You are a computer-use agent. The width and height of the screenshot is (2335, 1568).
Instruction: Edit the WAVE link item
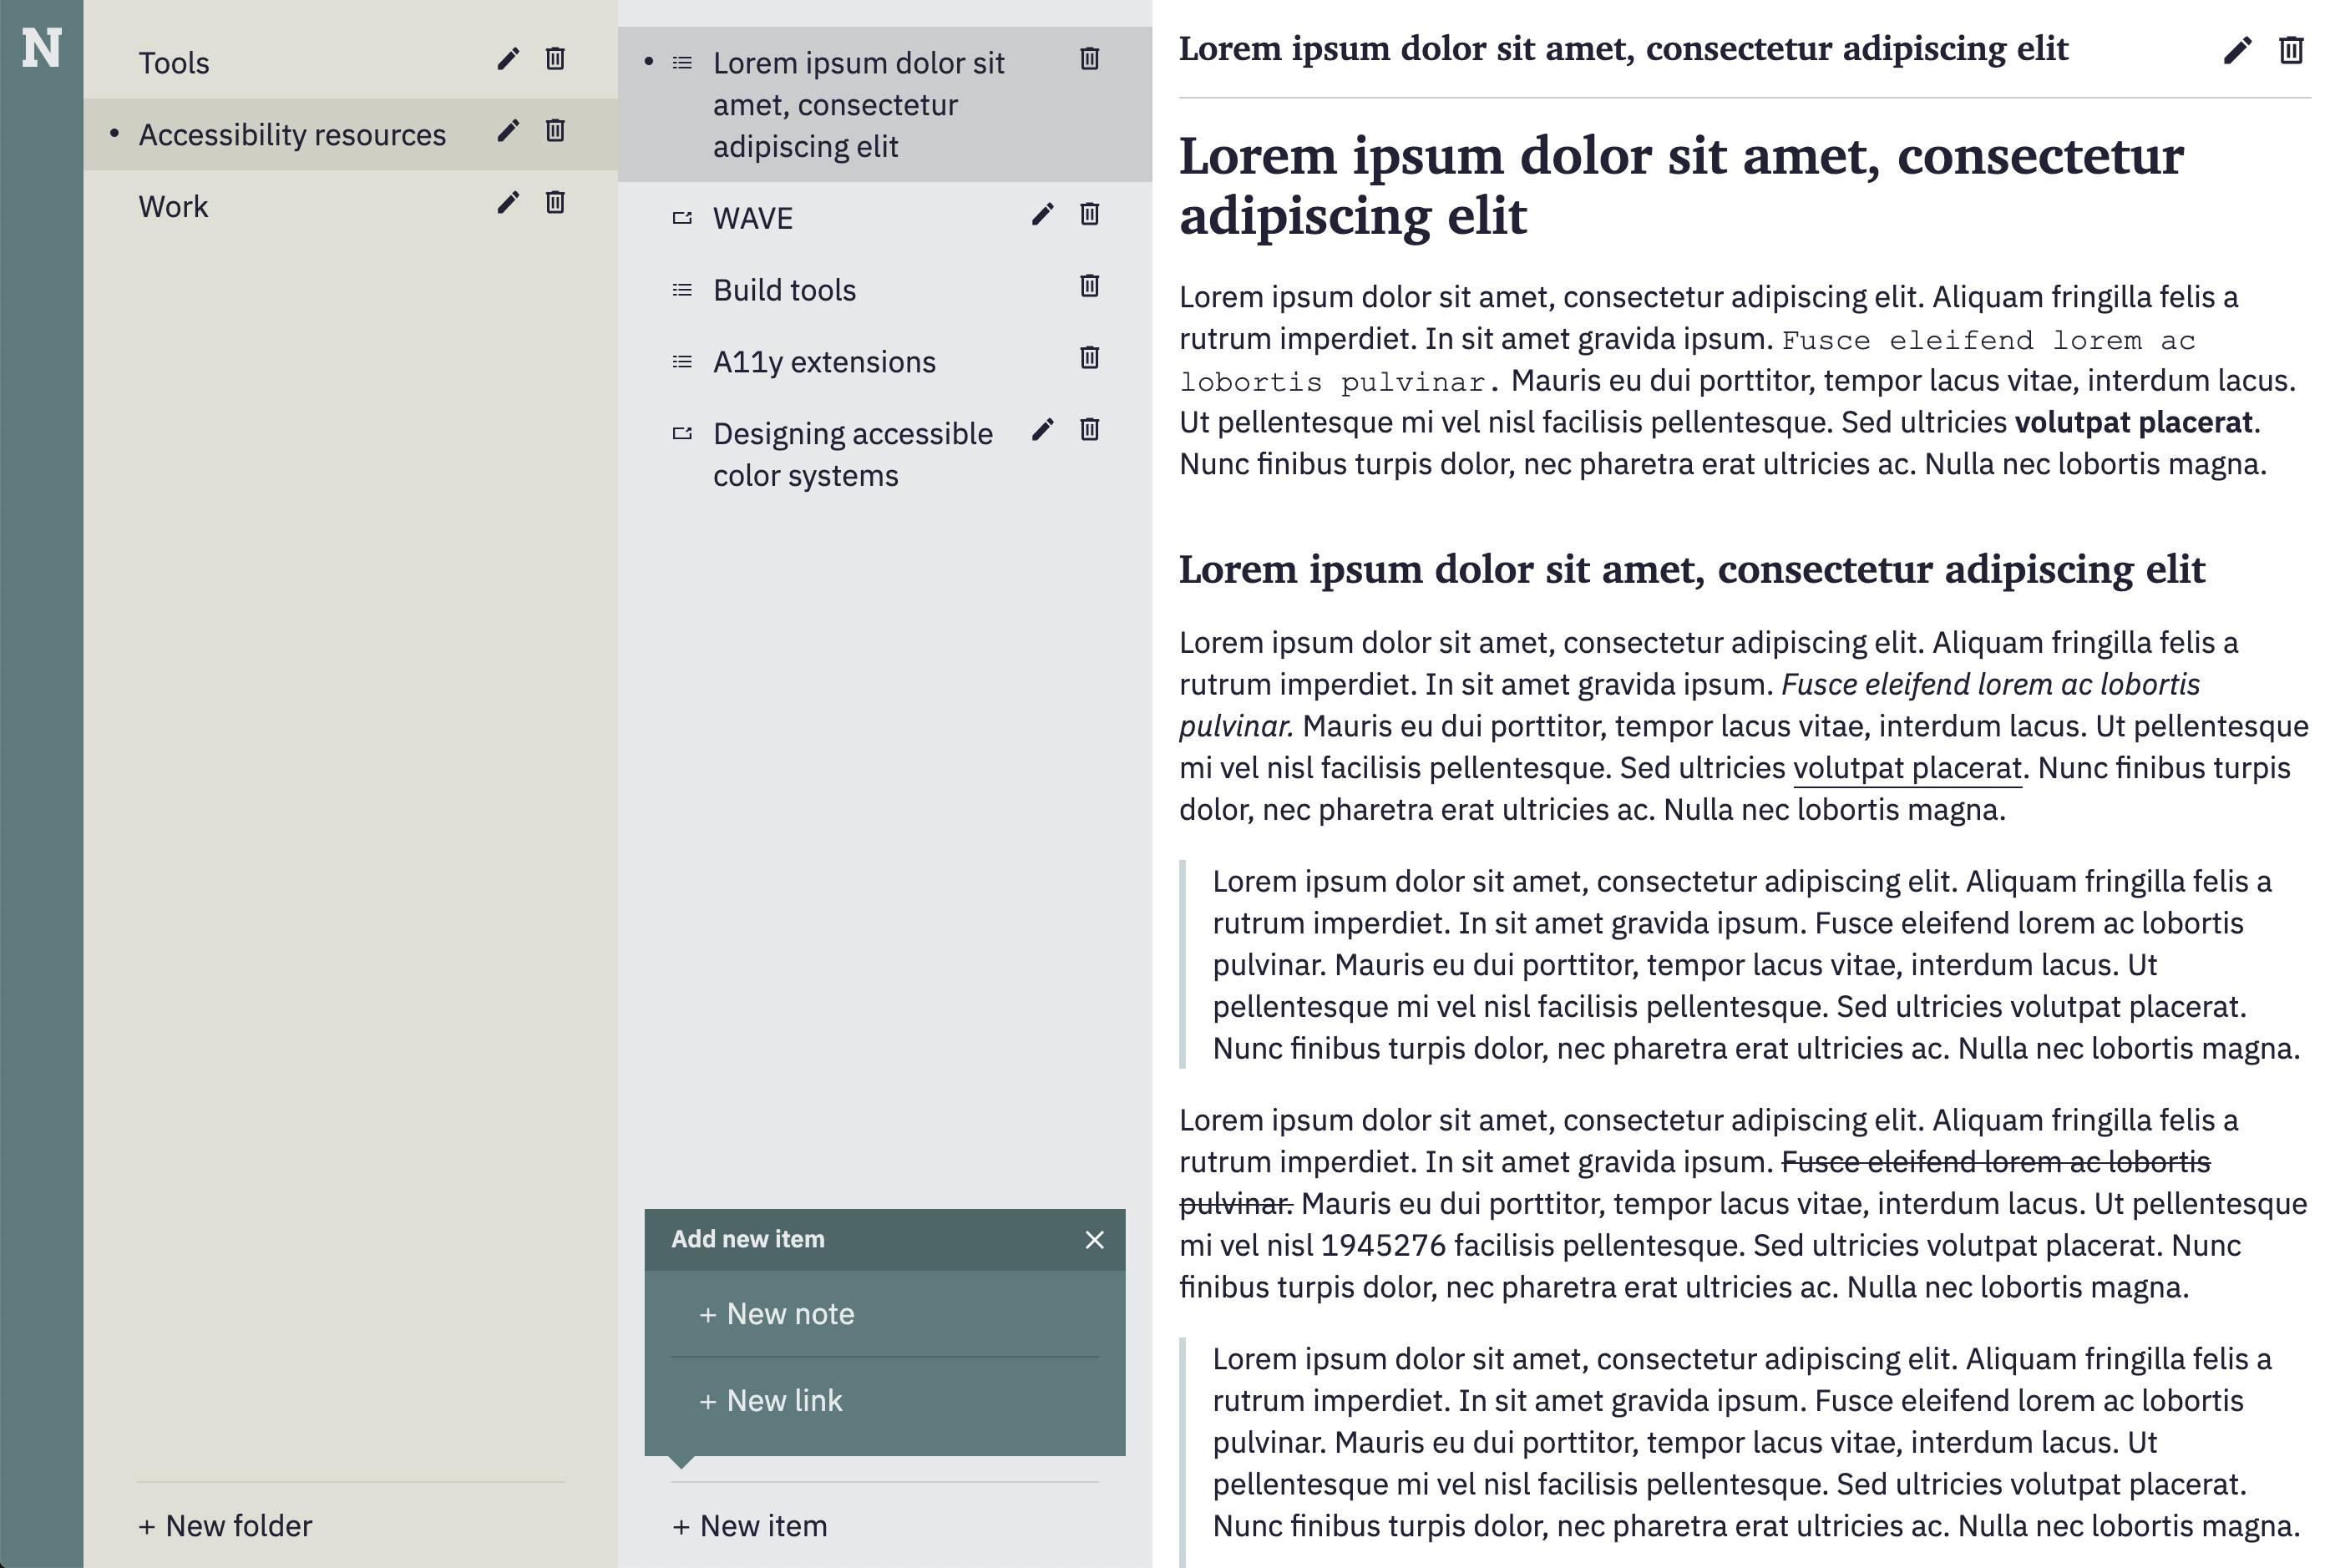1043,214
